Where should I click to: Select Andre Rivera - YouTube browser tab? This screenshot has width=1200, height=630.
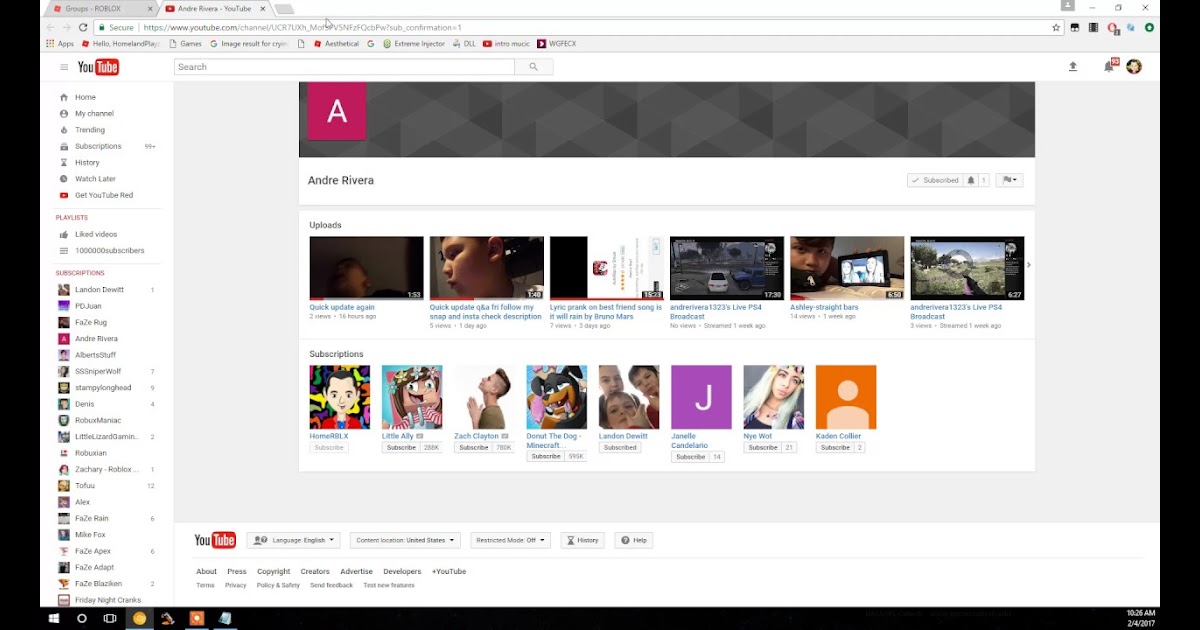(214, 9)
